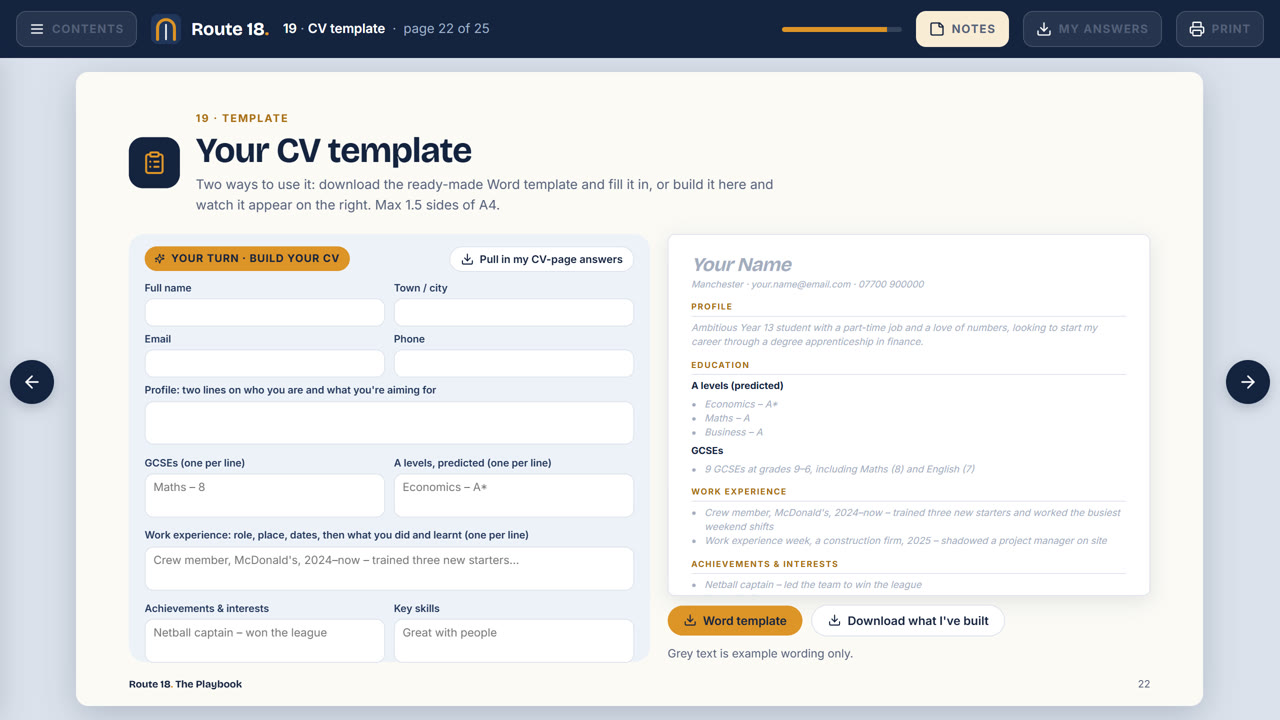This screenshot has height=720, width=1280.
Task: Open the Notes panel
Action: tap(962, 29)
